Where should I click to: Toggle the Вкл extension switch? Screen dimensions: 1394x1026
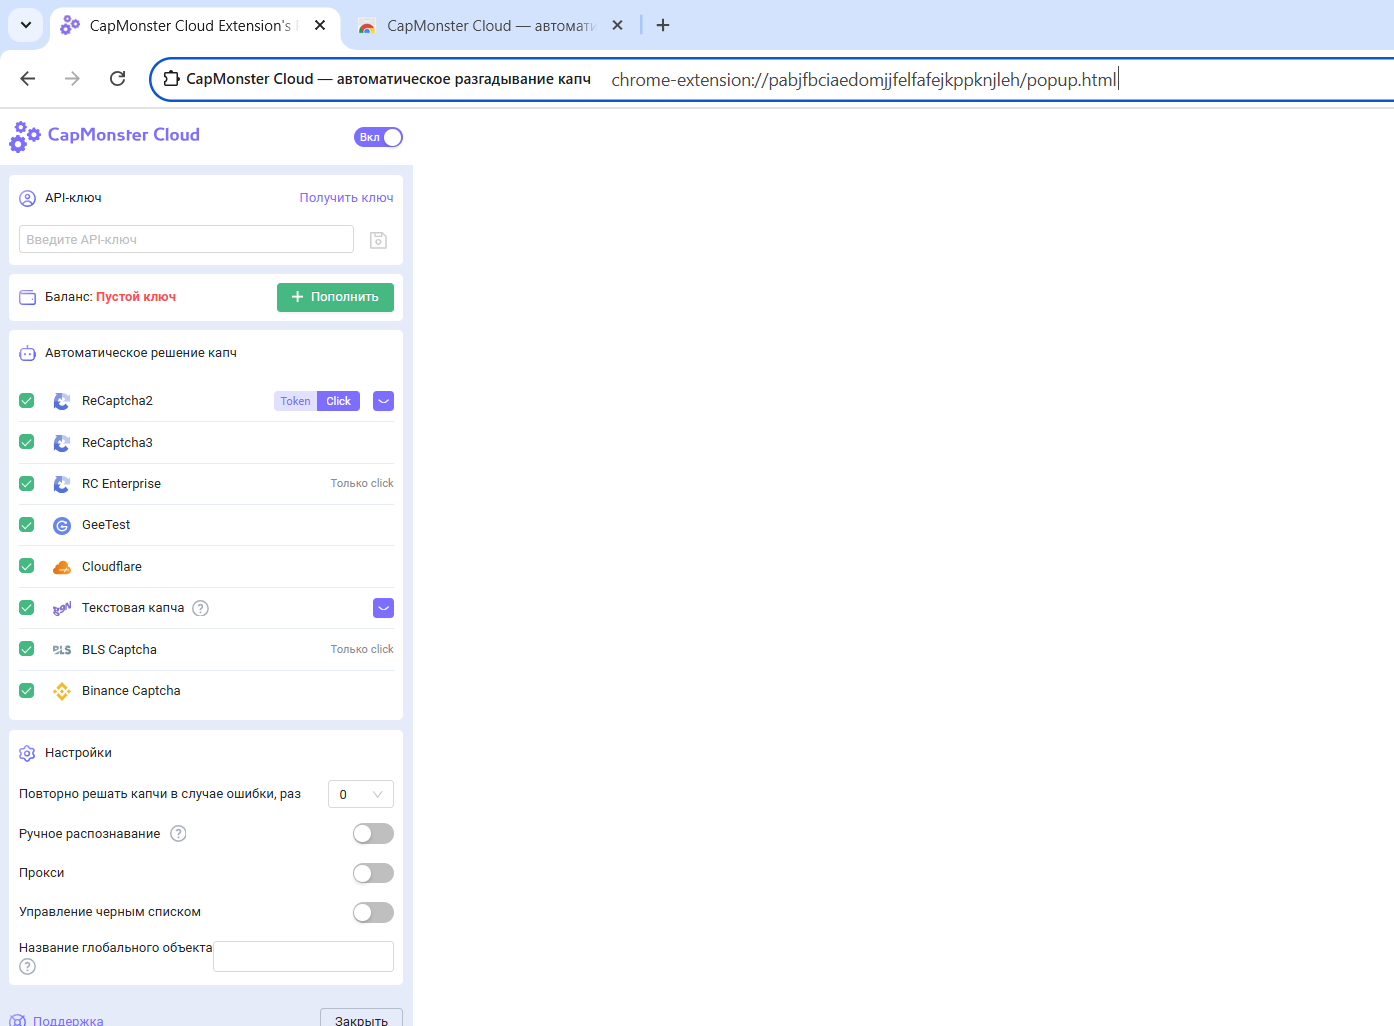coord(378,137)
